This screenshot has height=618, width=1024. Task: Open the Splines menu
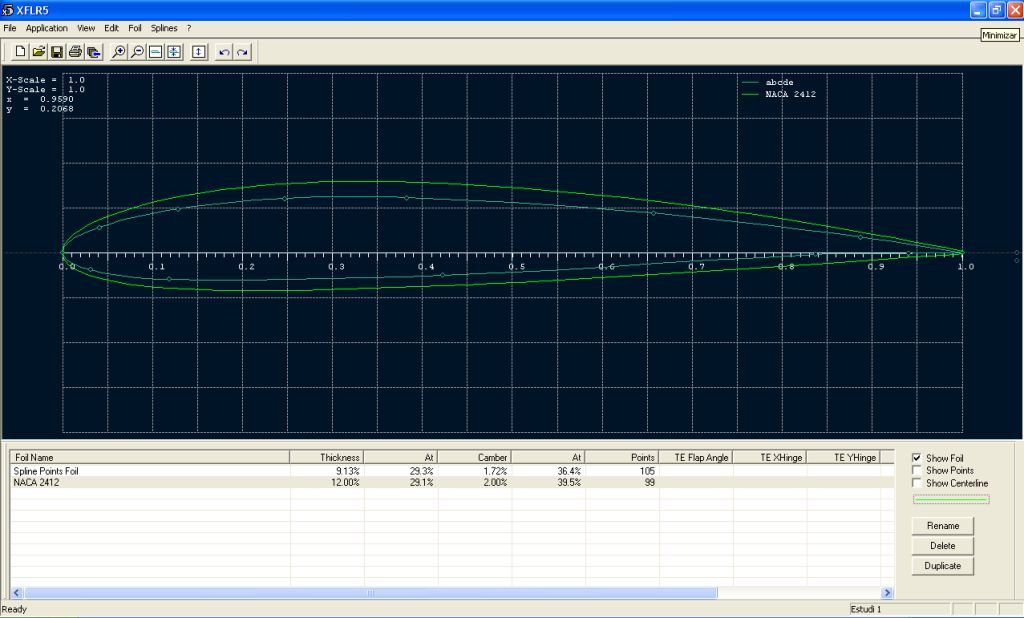point(164,28)
